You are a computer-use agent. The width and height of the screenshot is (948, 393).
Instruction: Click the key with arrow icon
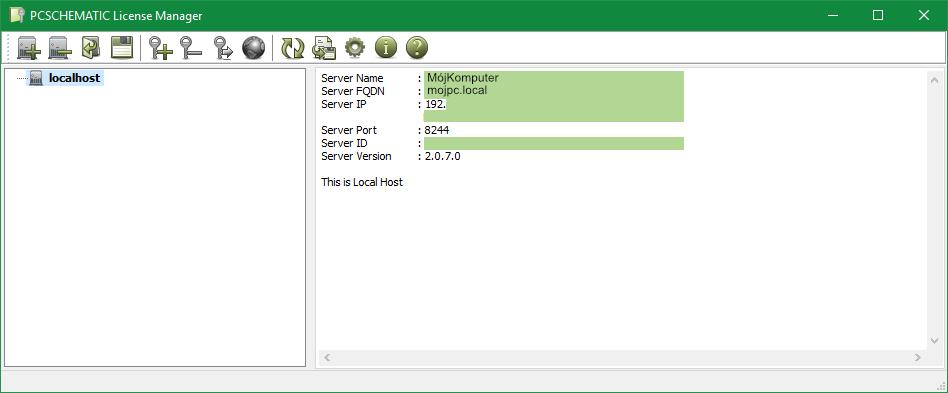click(x=223, y=48)
